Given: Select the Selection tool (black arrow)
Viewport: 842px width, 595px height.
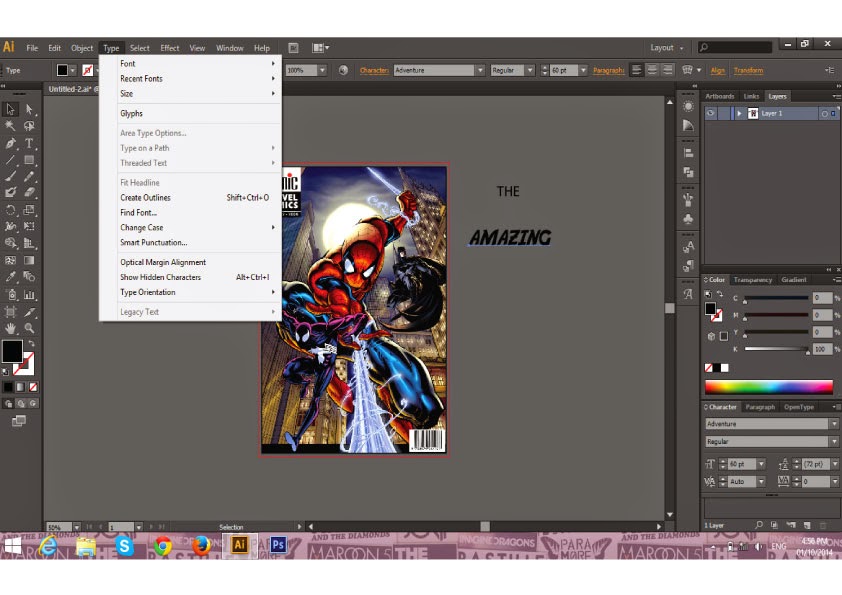Looking at the screenshot, I should tap(10, 109).
